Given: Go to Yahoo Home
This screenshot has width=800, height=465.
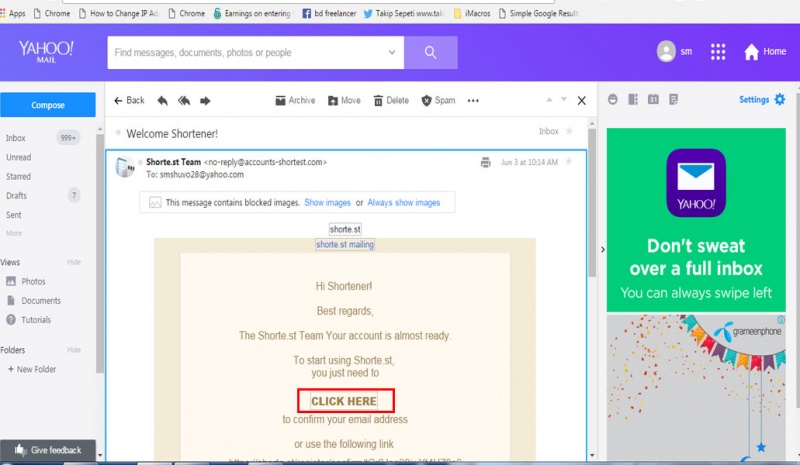Looking at the screenshot, I should [765, 52].
